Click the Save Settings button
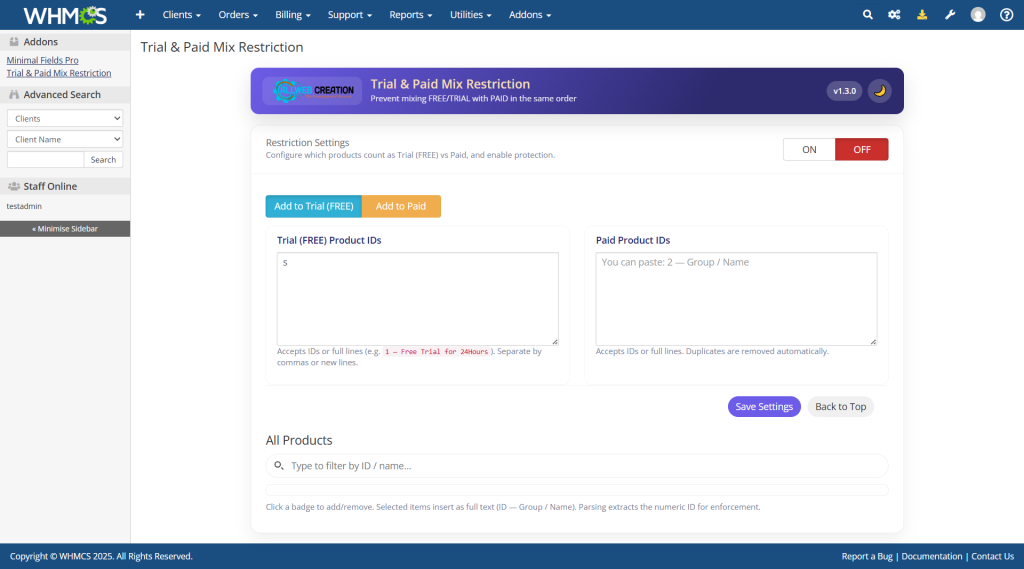The image size is (1024, 569). click(x=764, y=407)
